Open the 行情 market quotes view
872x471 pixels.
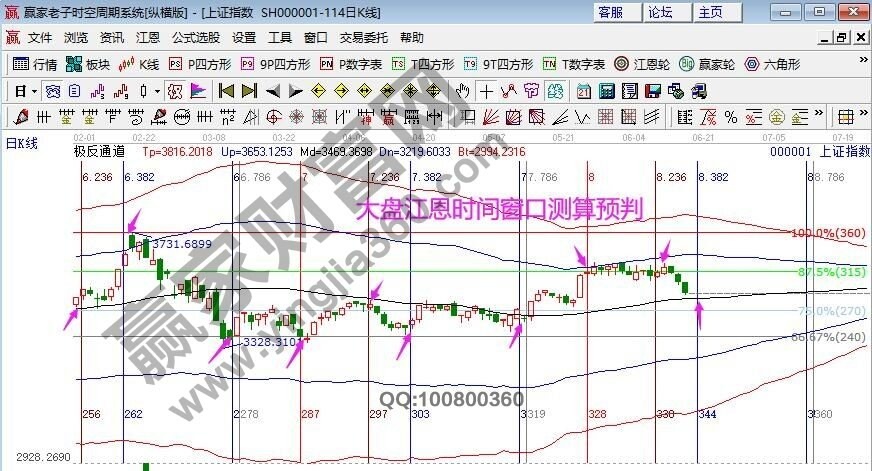pos(35,64)
